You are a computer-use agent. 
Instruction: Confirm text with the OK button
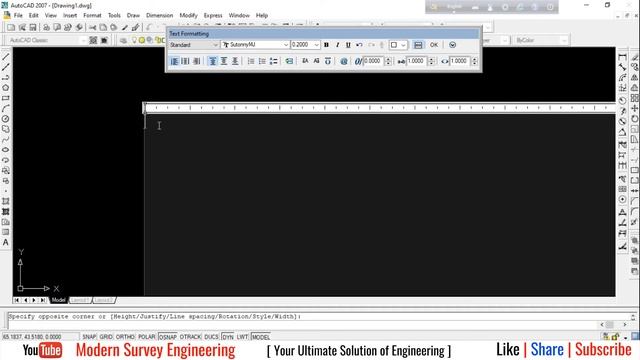coord(434,45)
